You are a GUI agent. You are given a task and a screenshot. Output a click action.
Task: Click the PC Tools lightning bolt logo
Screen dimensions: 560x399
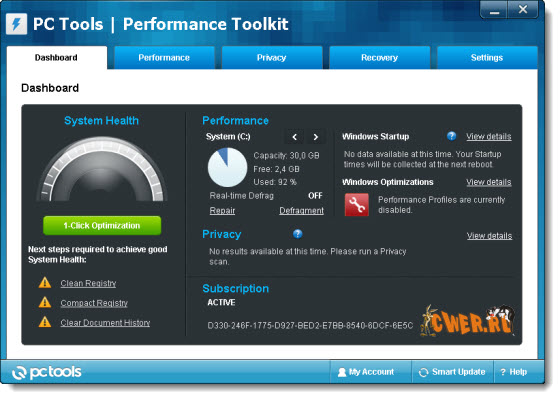tap(16, 24)
